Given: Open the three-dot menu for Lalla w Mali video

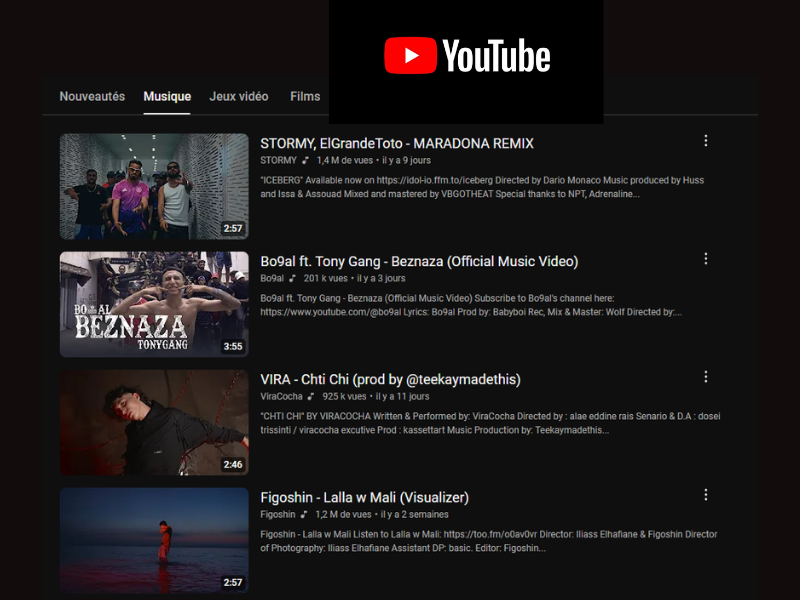Looking at the screenshot, I should pos(706,494).
